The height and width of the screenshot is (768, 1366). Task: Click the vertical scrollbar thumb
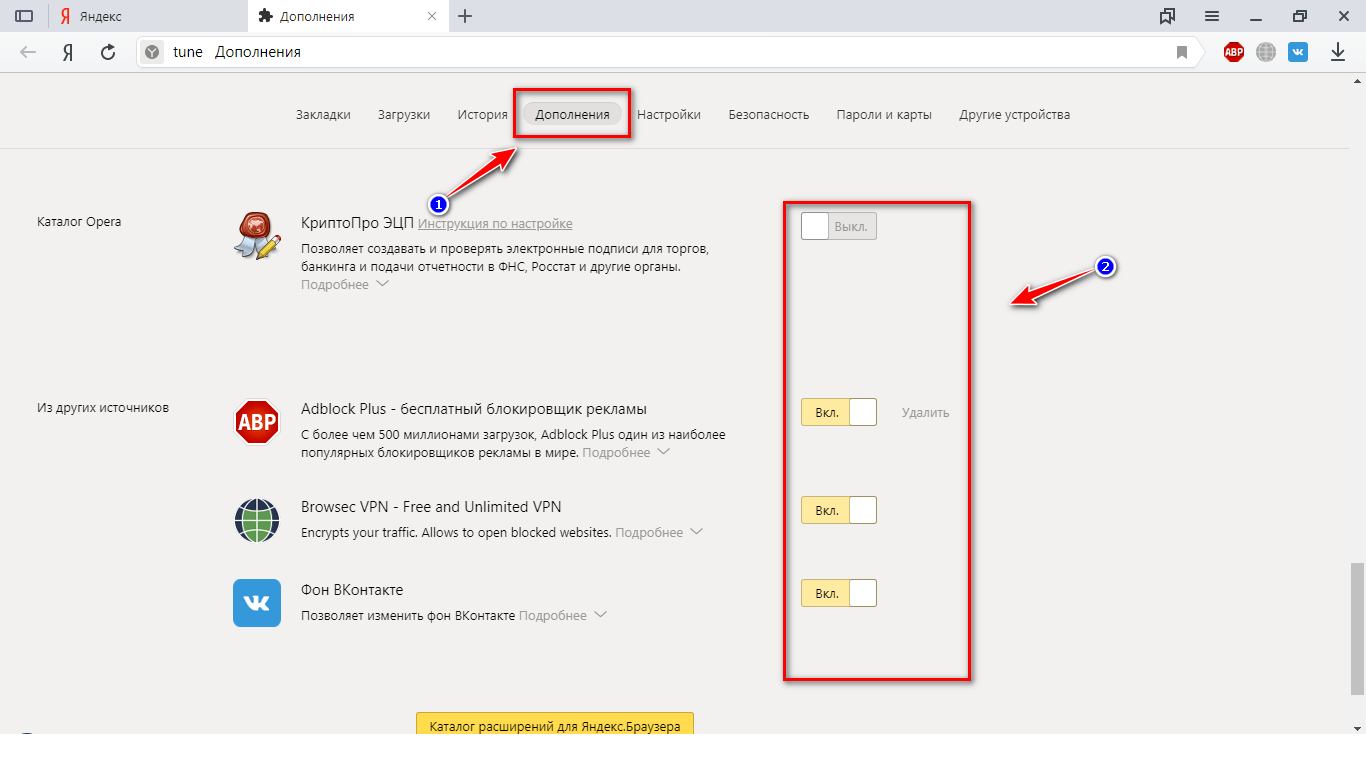[1357, 628]
